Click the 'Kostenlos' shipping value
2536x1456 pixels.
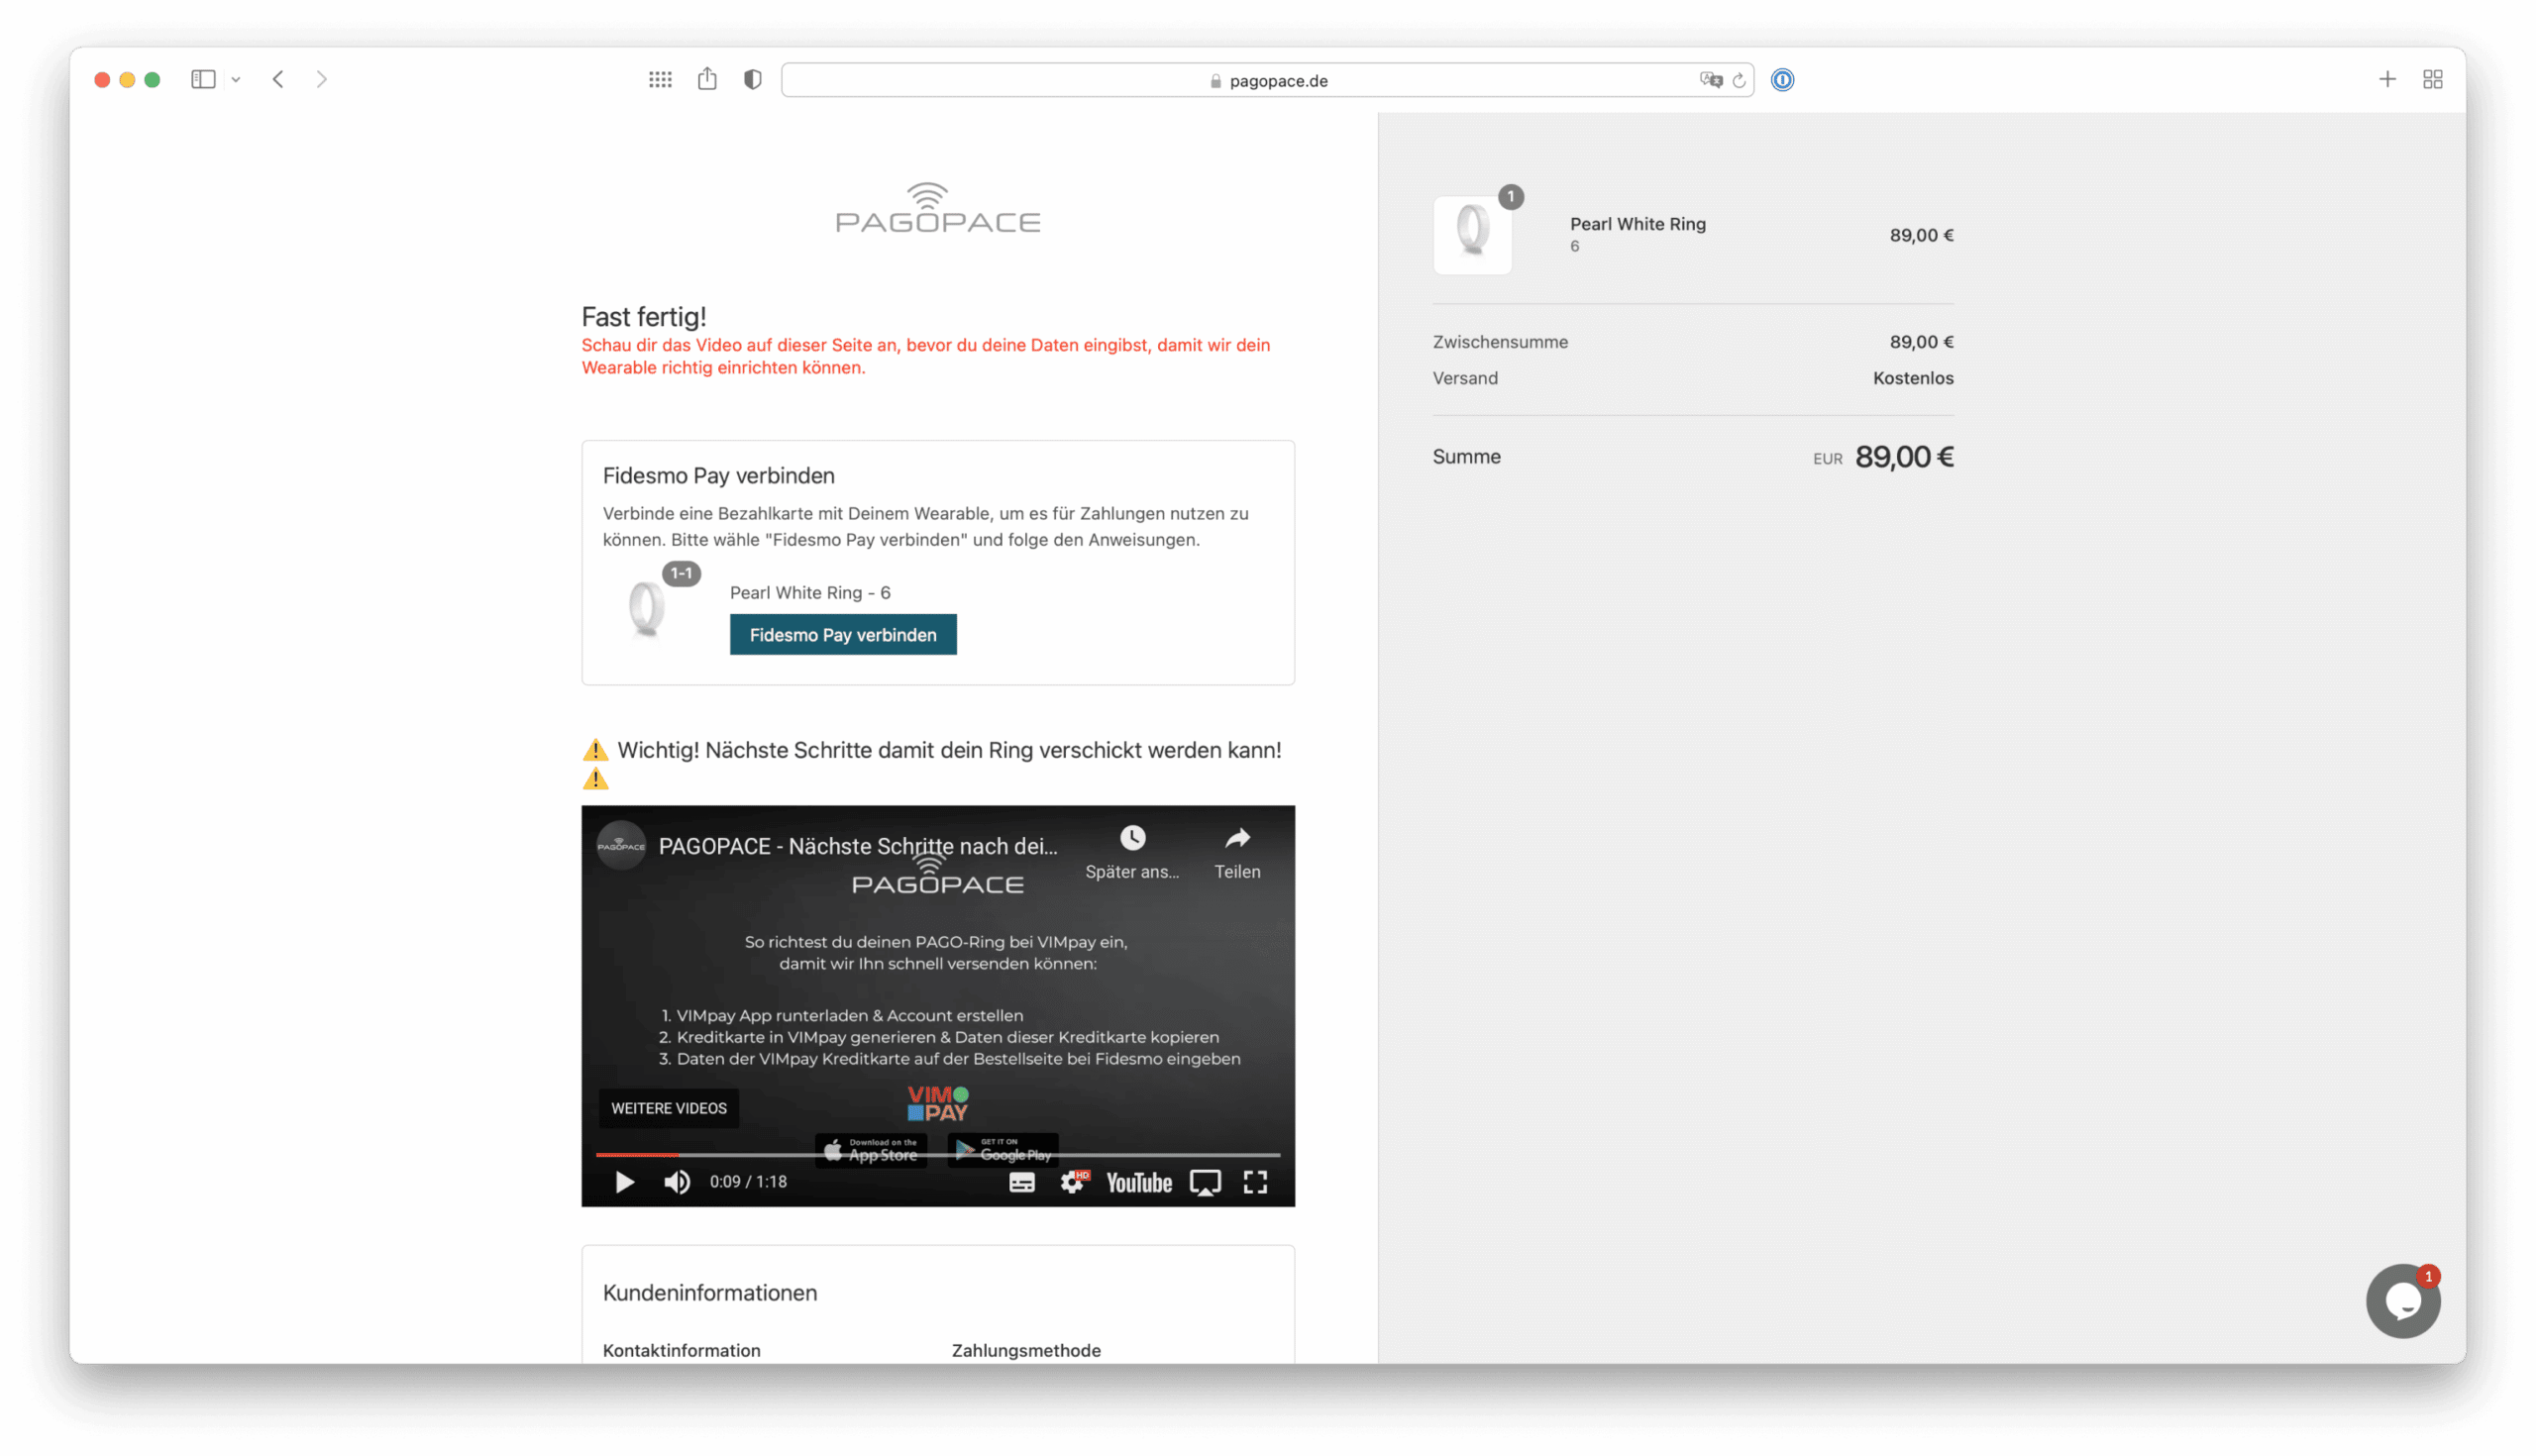tap(1912, 378)
